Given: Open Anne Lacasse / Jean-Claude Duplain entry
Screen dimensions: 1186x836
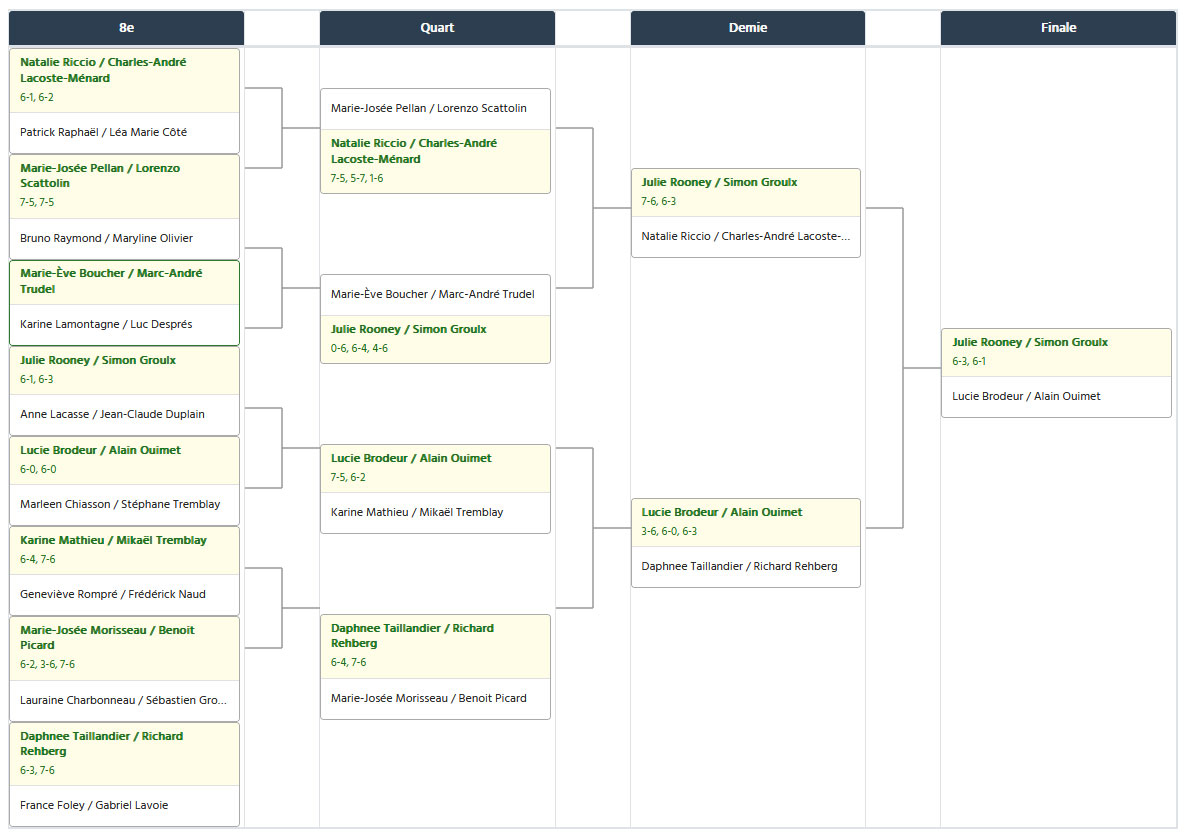Looking at the screenshot, I should [x=124, y=415].
